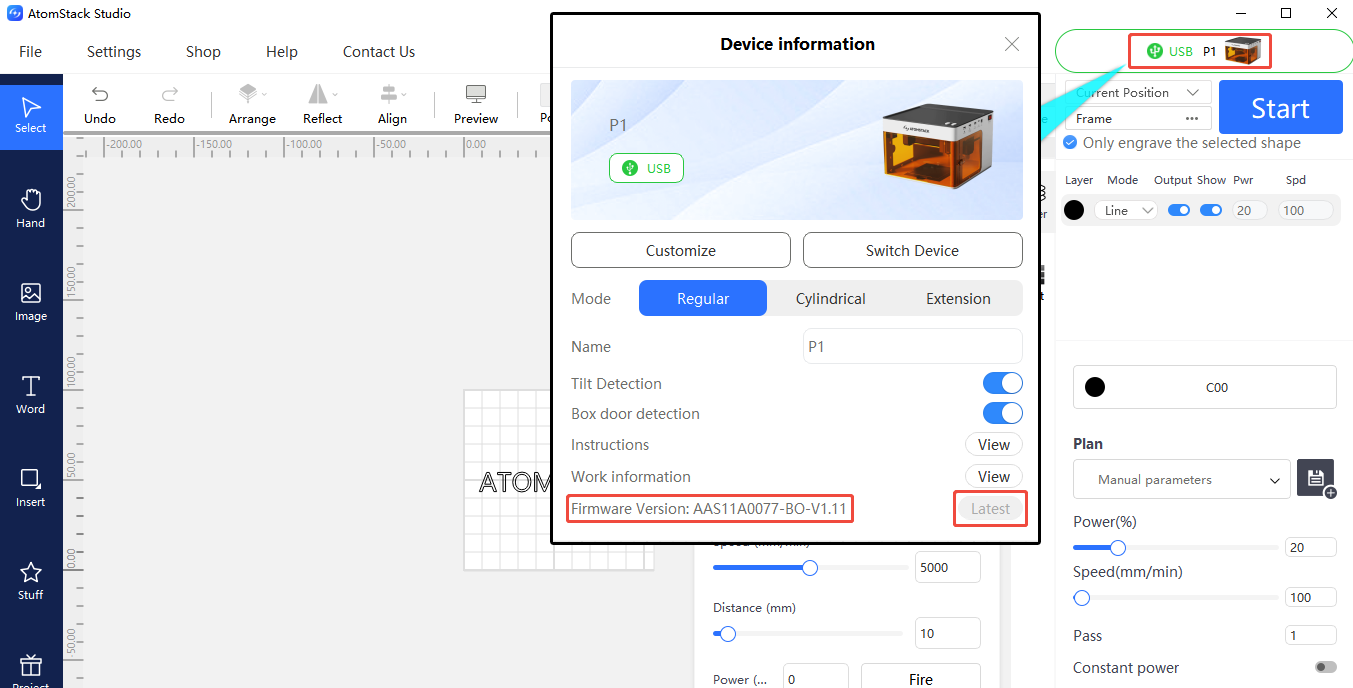Open the Settings menu

pyautogui.click(x=114, y=51)
